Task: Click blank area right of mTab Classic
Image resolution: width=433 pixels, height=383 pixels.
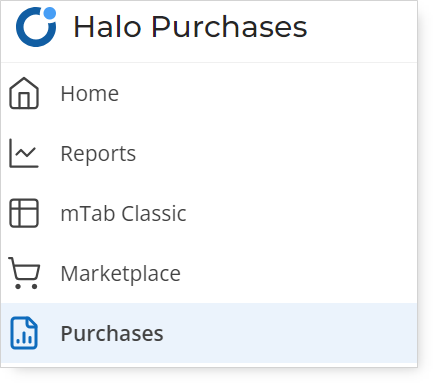Action: tap(300, 213)
